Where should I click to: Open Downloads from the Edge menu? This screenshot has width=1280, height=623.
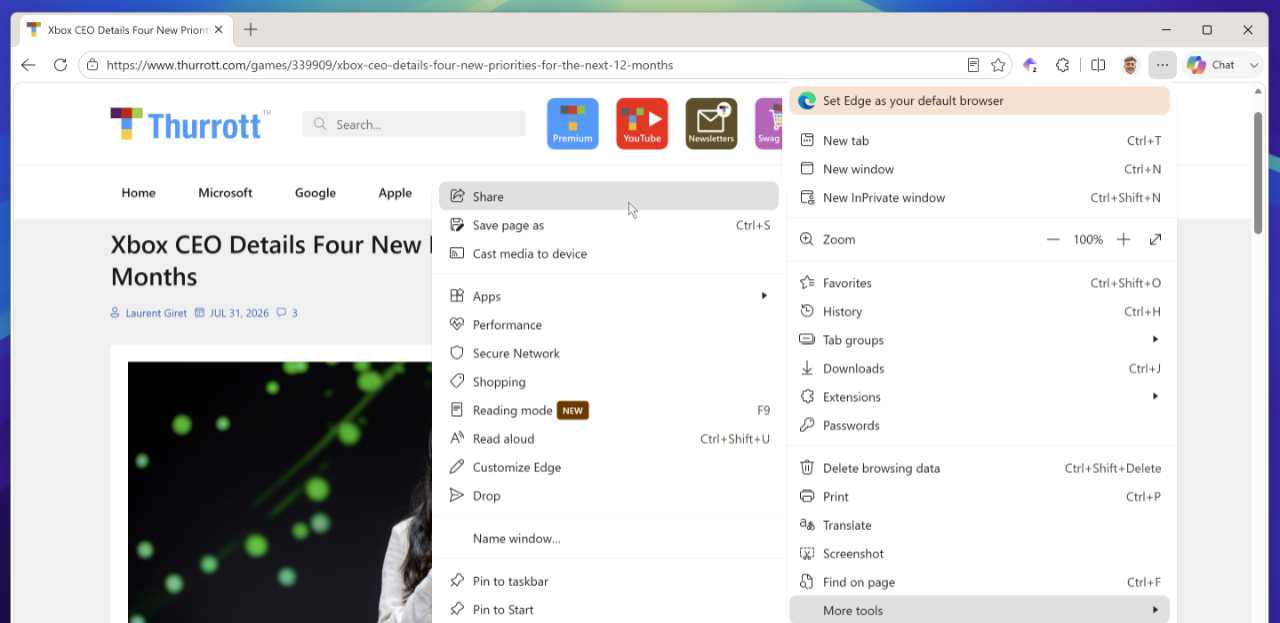coord(979,368)
